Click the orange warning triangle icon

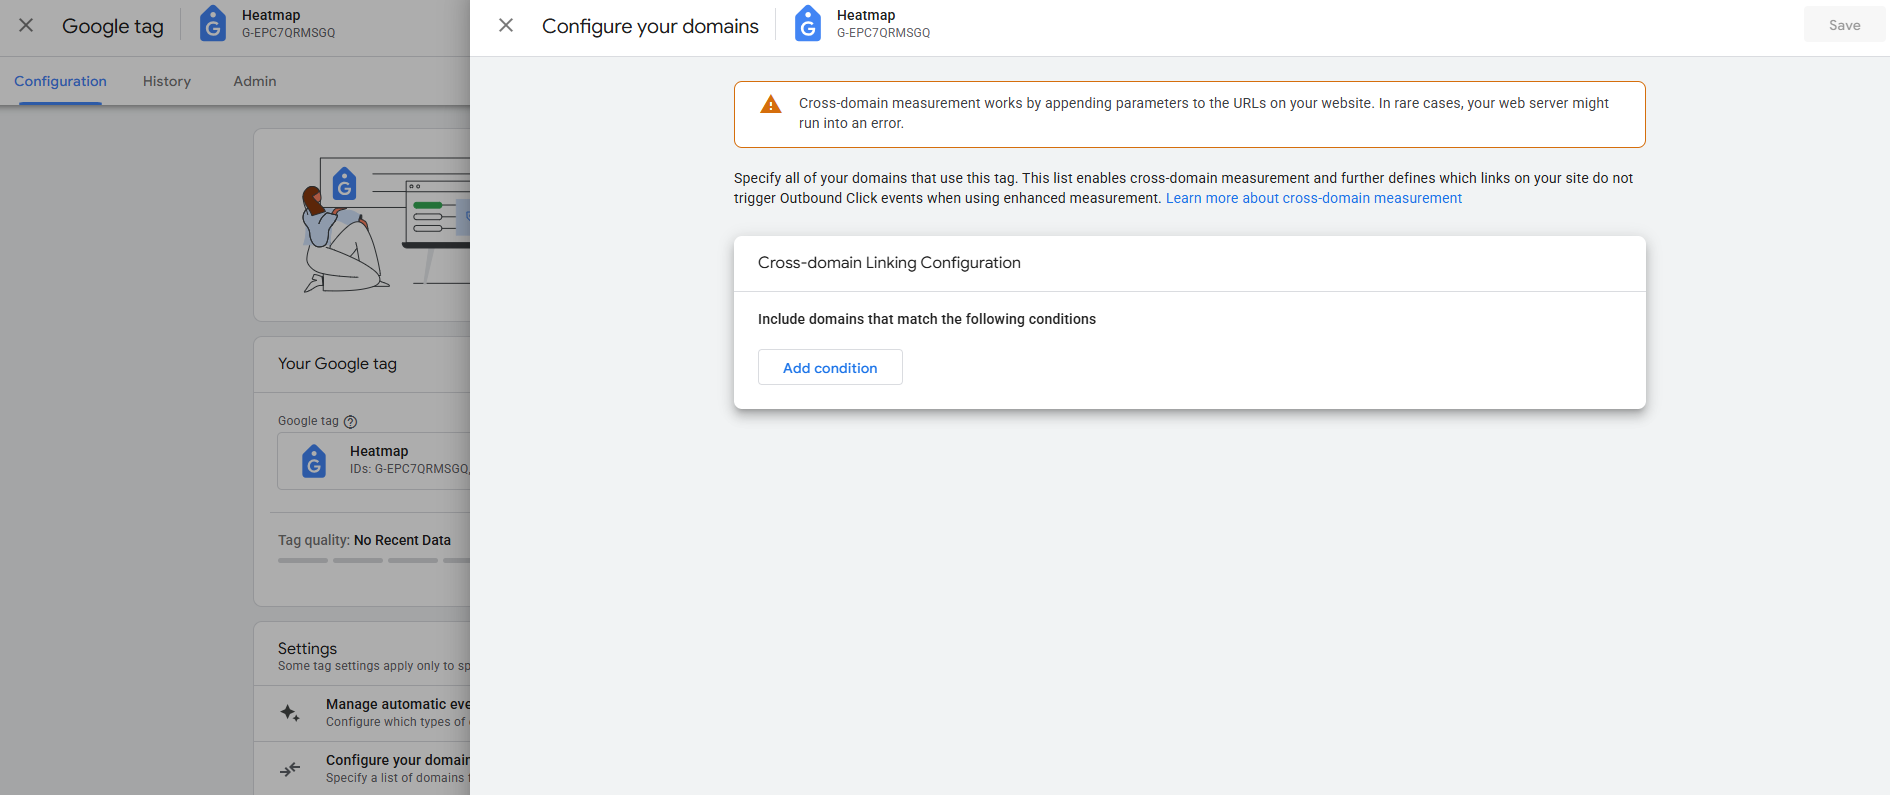(x=771, y=104)
